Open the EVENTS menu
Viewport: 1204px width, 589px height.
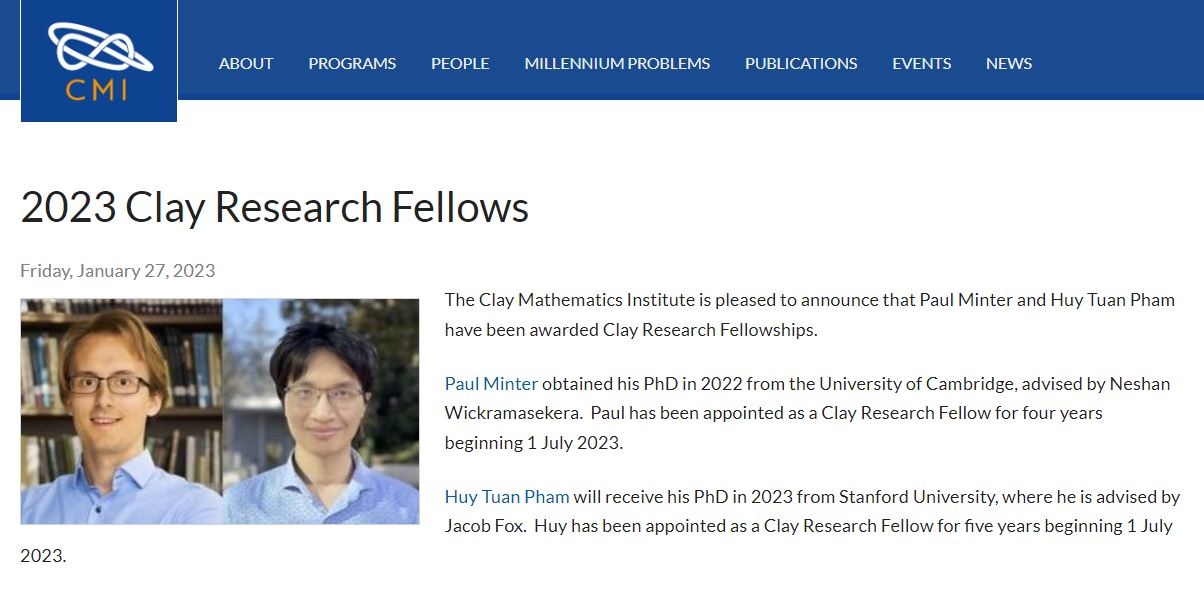tap(921, 63)
